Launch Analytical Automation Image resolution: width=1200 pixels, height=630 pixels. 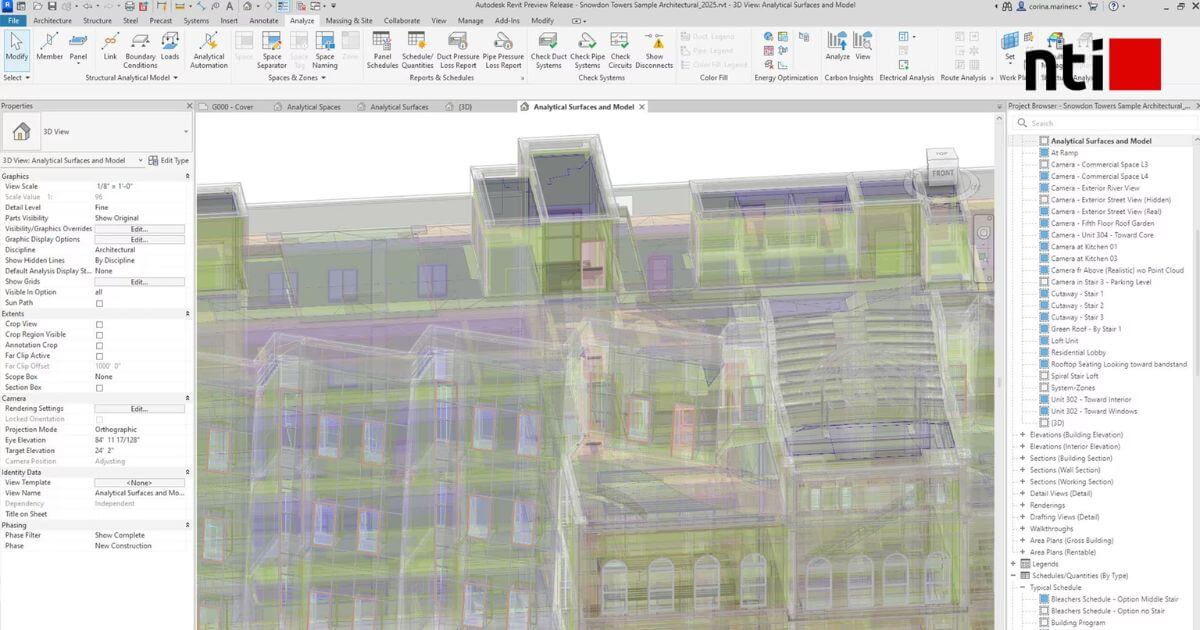(x=209, y=50)
